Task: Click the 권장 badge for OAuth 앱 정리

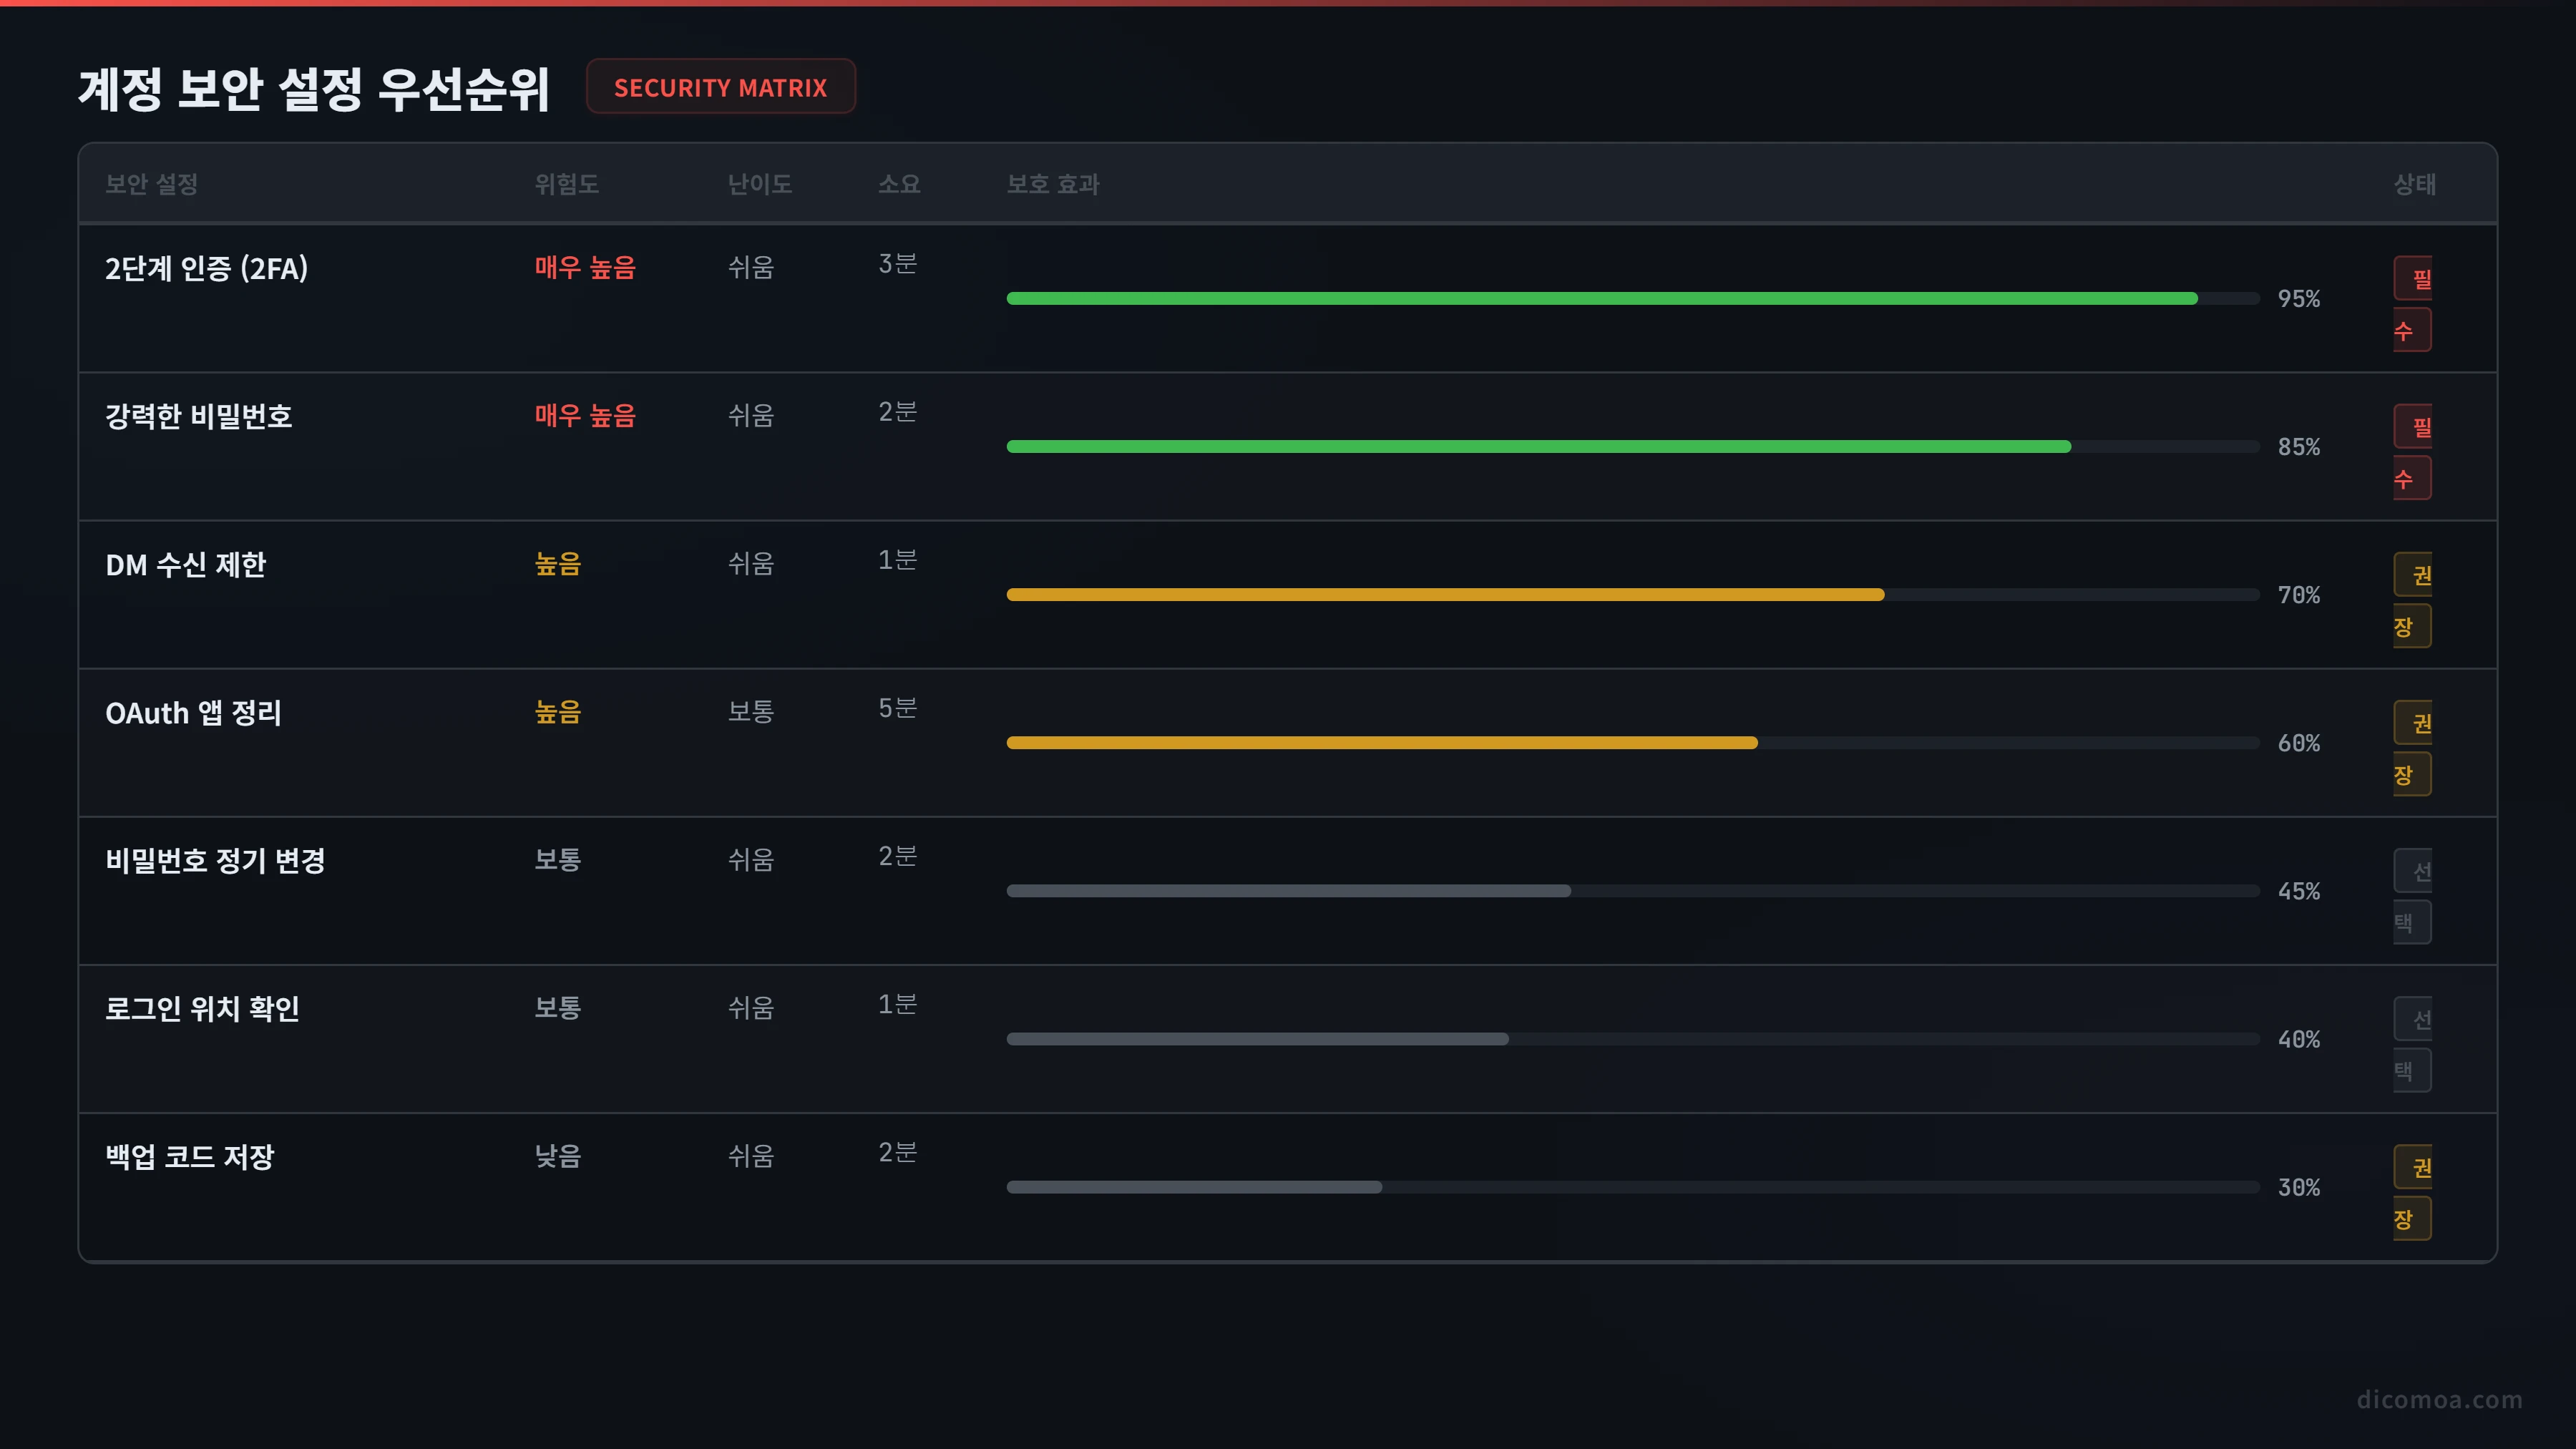Action: (x=2412, y=748)
